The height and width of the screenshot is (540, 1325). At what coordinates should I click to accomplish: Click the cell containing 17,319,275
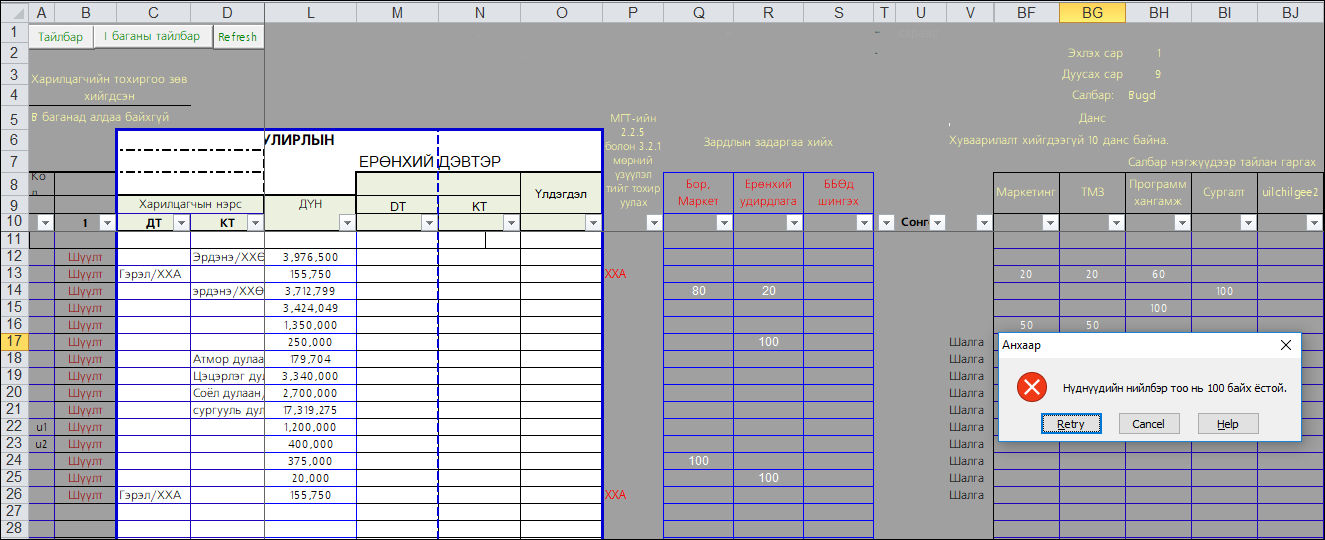click(x=310, y=410)
